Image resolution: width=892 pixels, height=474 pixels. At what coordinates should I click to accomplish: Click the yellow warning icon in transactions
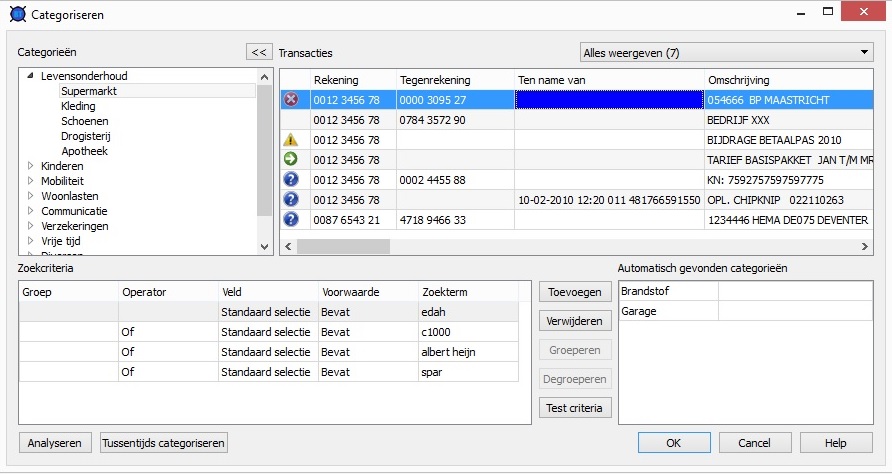pos(291,140)
